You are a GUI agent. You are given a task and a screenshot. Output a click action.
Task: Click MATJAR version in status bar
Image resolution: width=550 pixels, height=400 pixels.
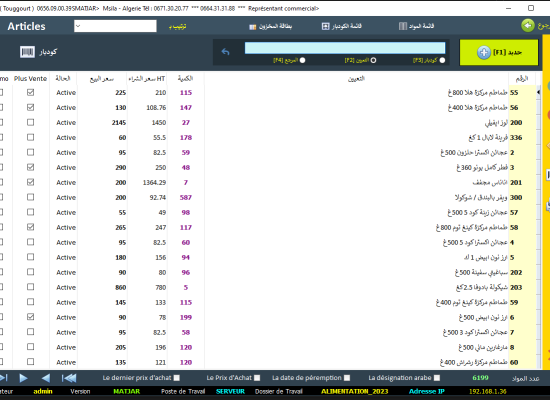pos(127,391)
